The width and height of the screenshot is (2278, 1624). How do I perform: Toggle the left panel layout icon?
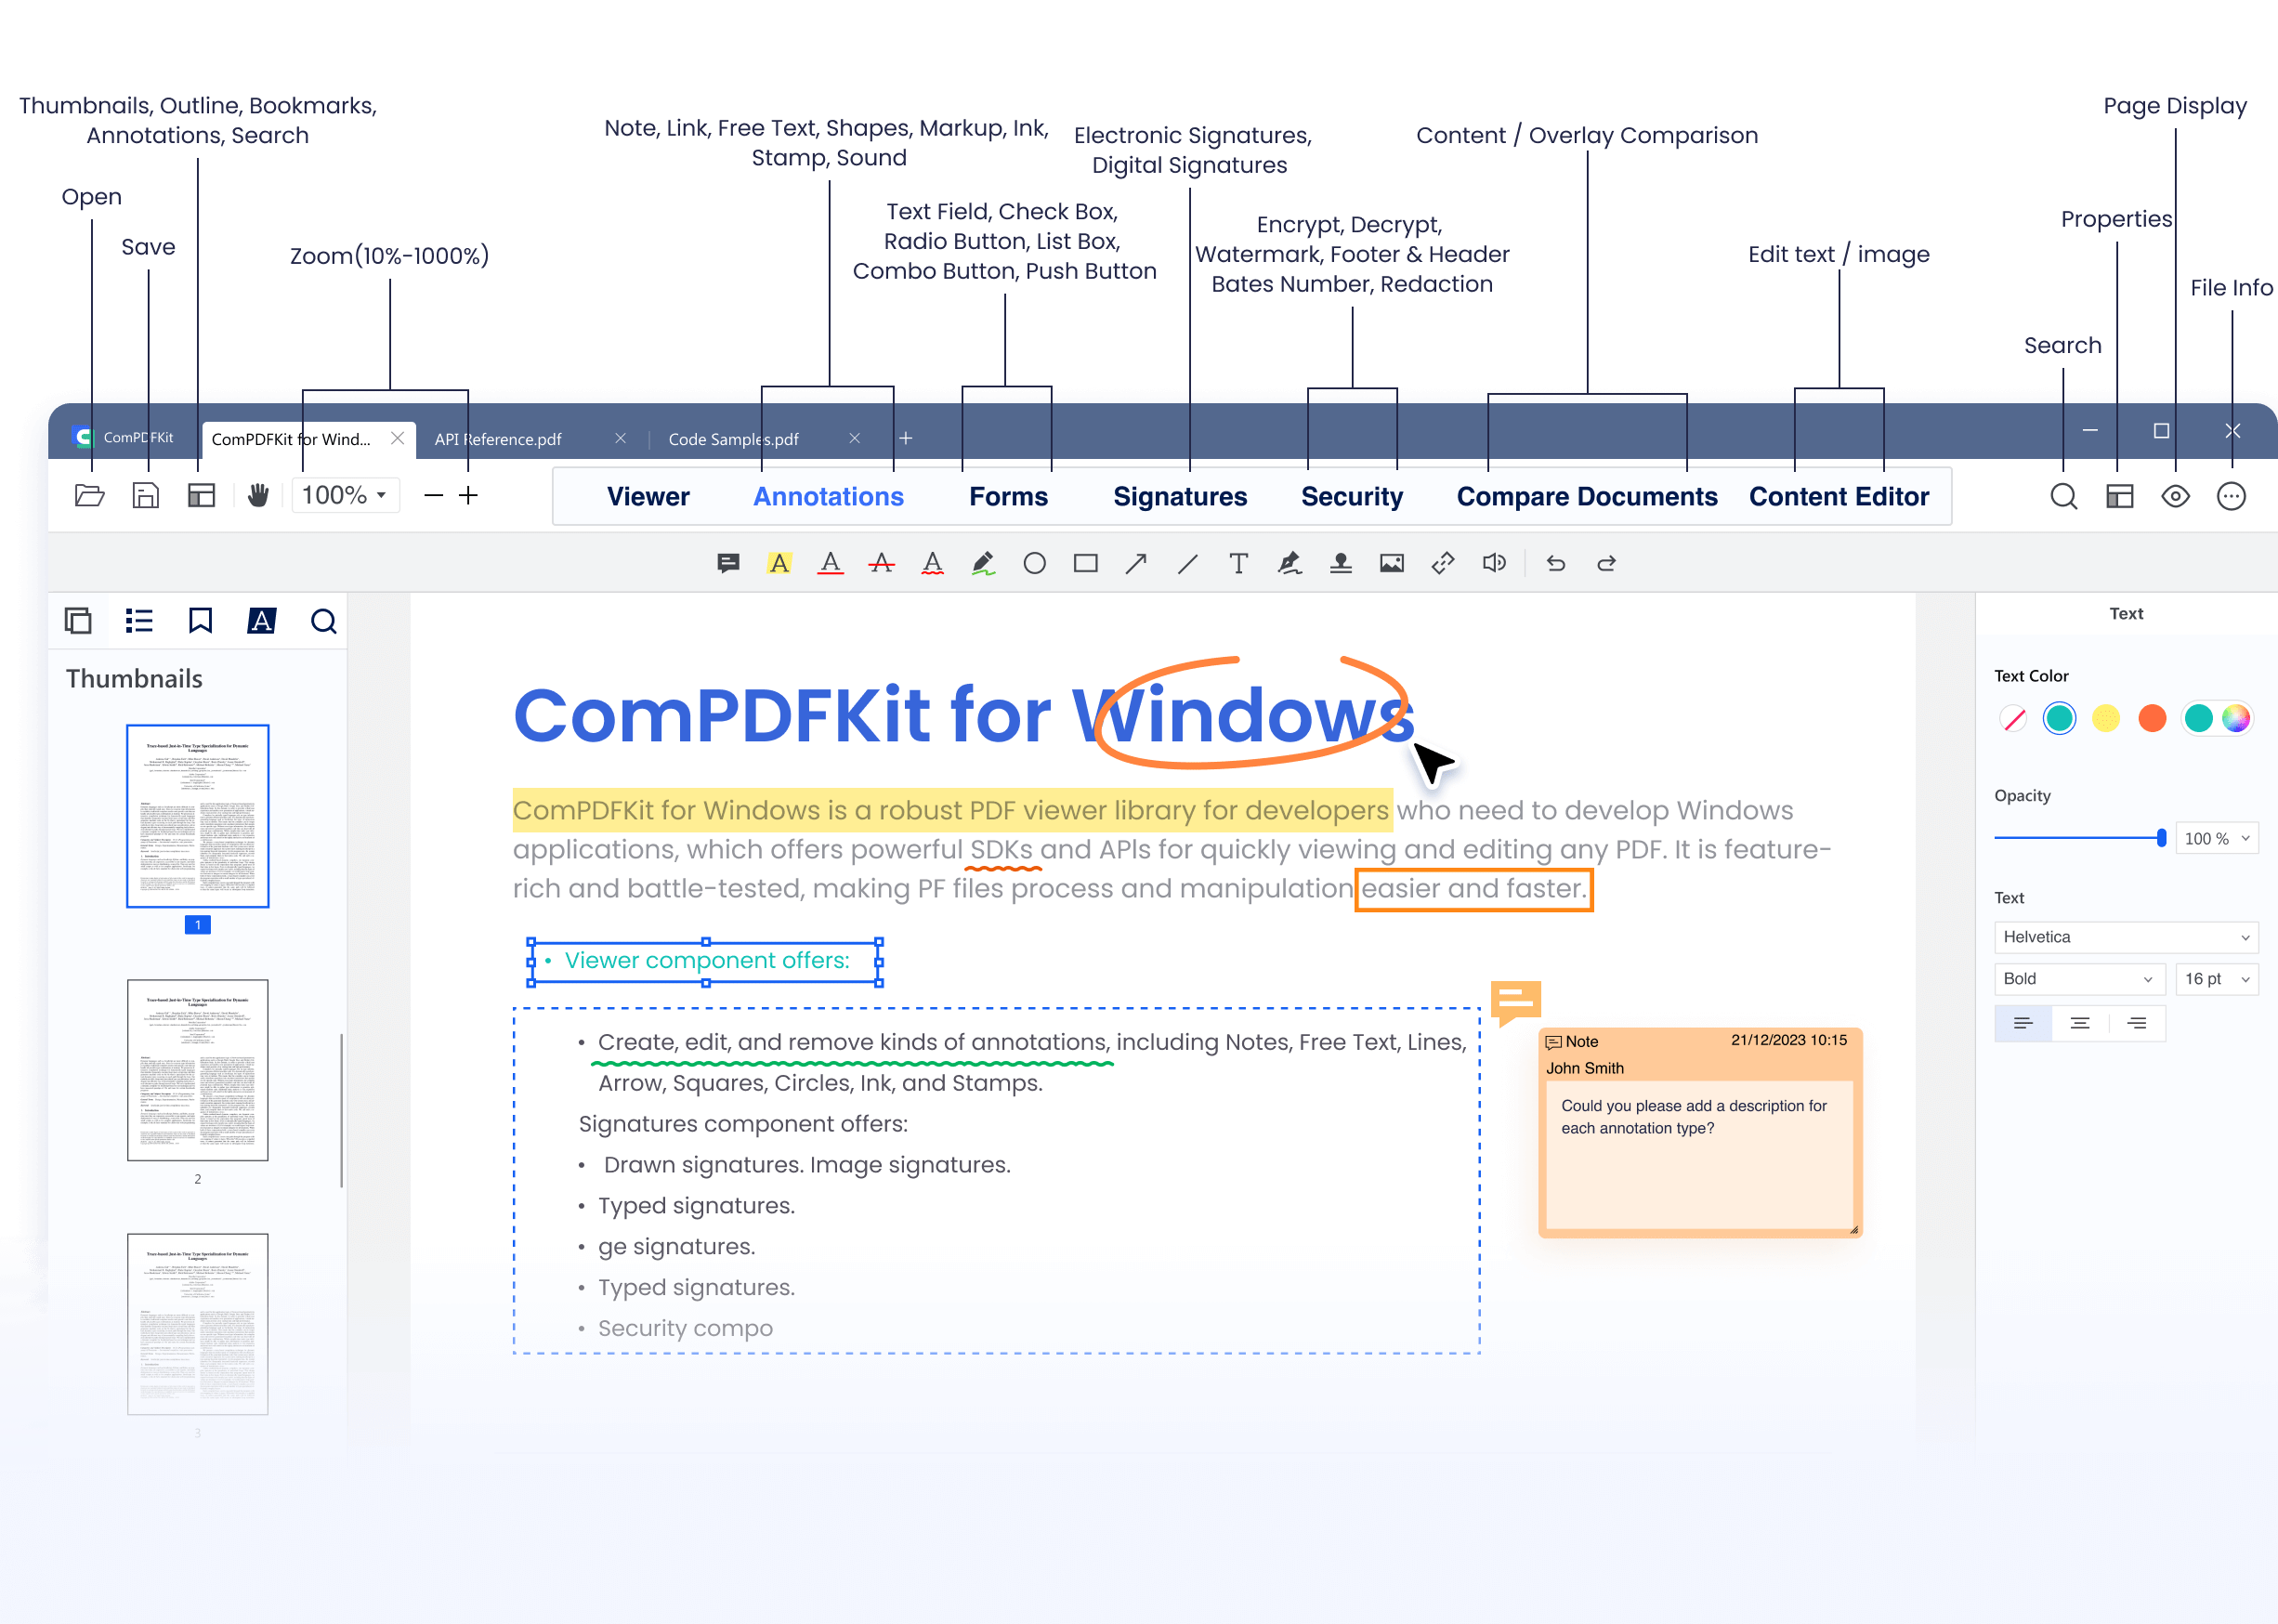click(x=202, y=495)
